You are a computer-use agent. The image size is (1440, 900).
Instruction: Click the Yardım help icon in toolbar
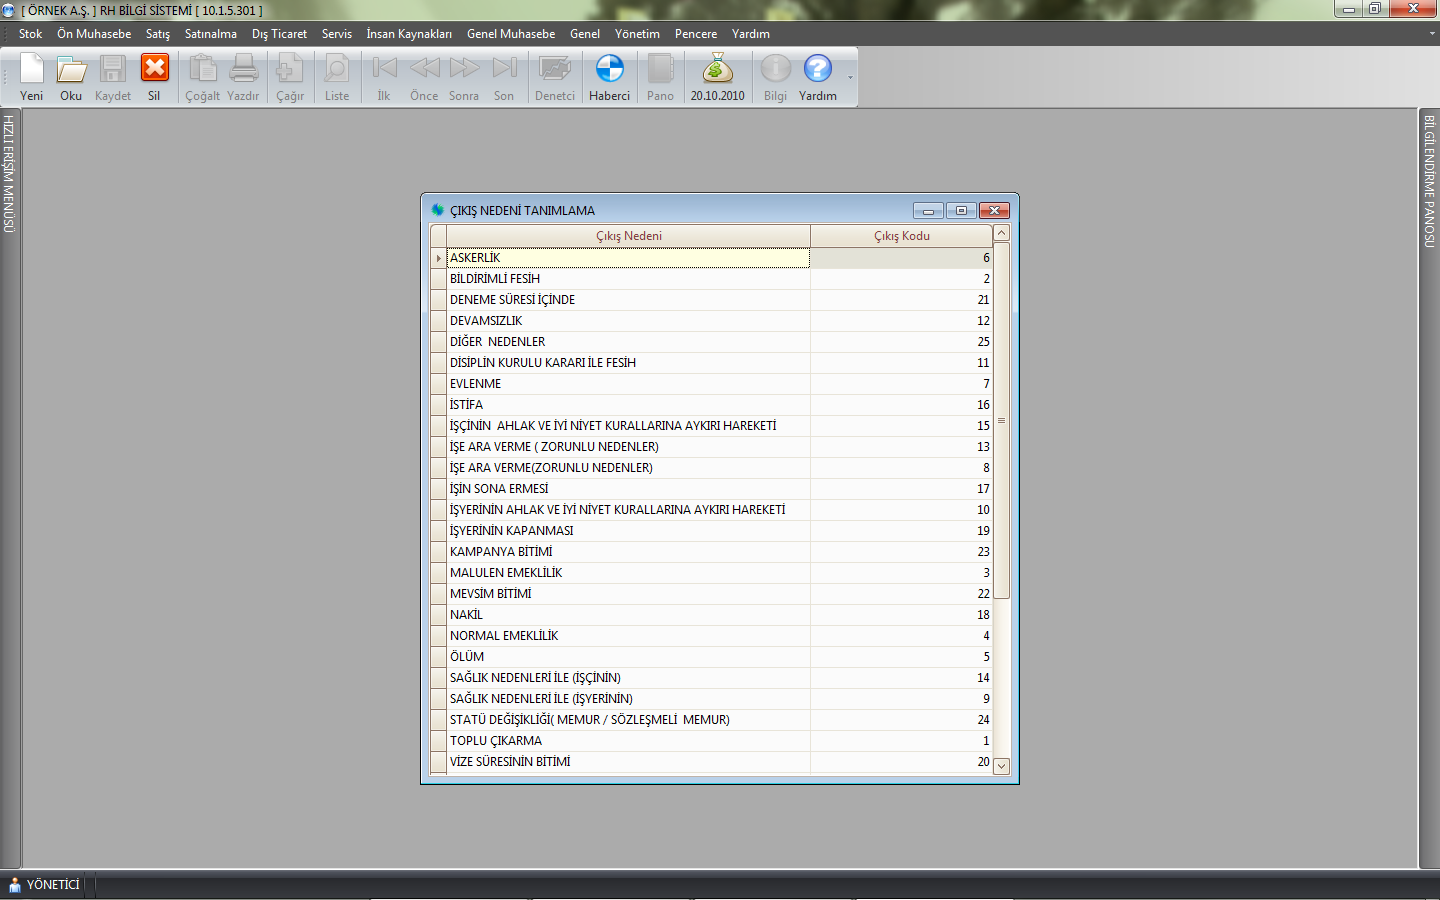817,77
